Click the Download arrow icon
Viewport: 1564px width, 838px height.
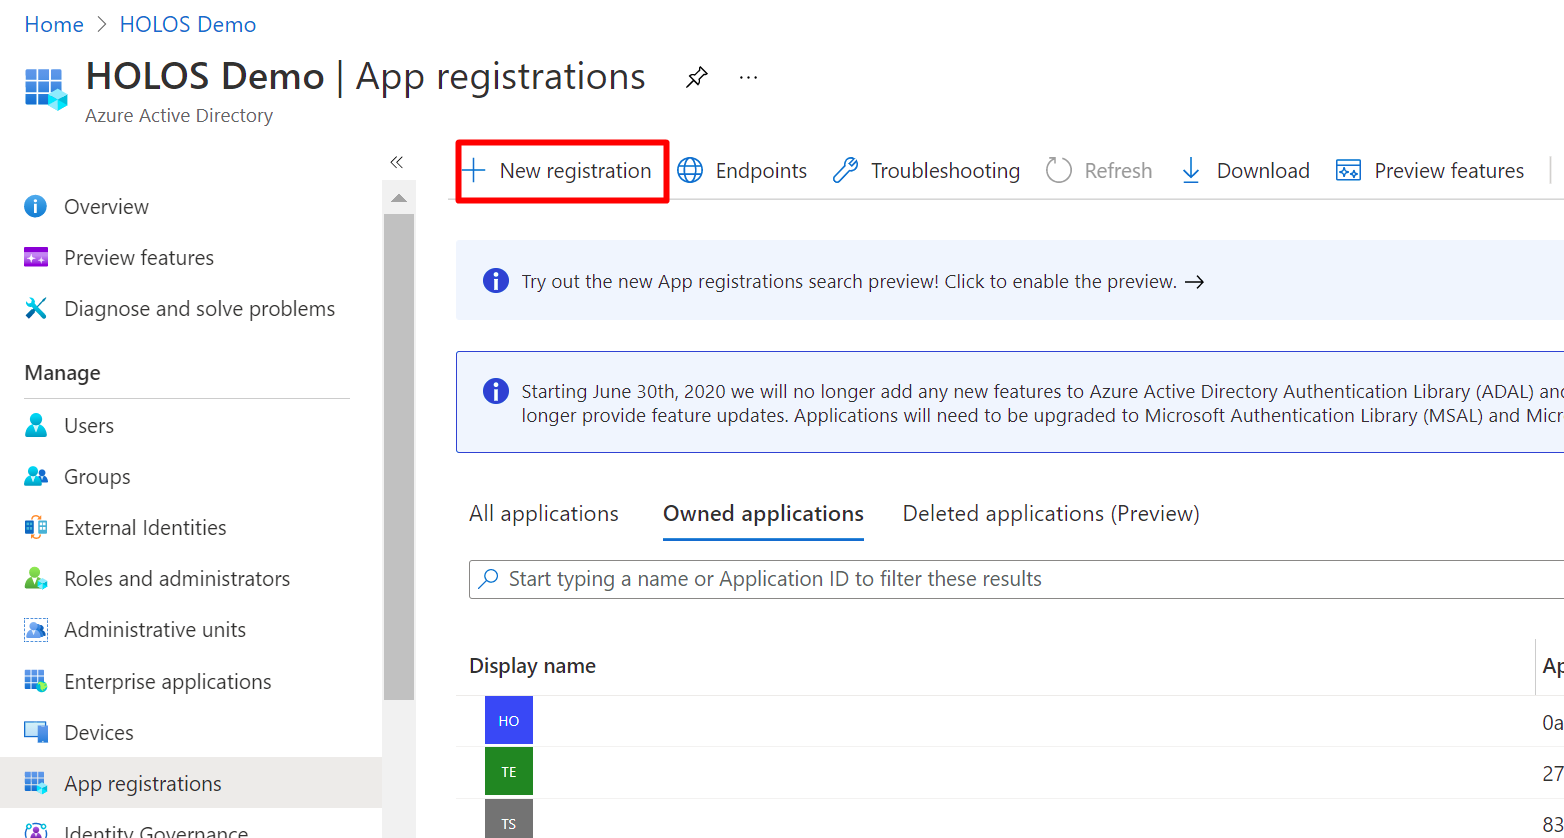(x=1190, y=171)
